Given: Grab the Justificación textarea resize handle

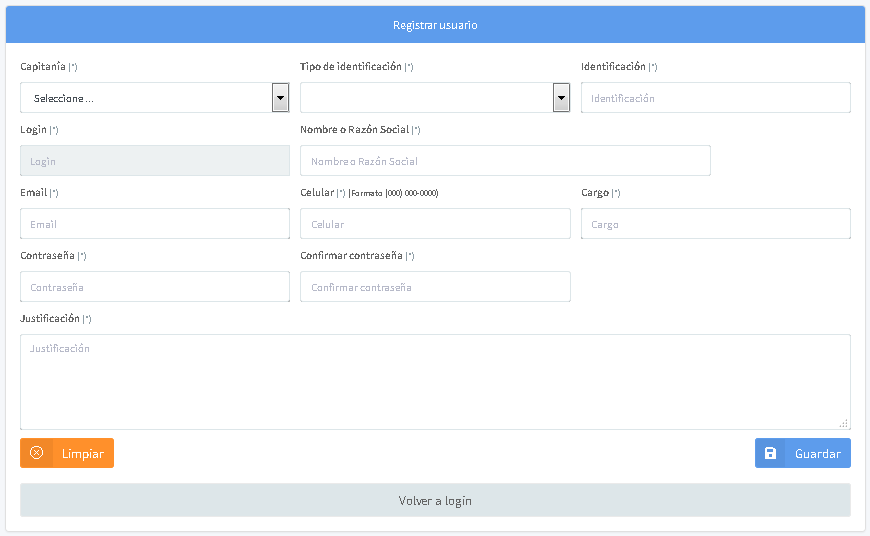Looking at the screenshot, I should point(844,423).
